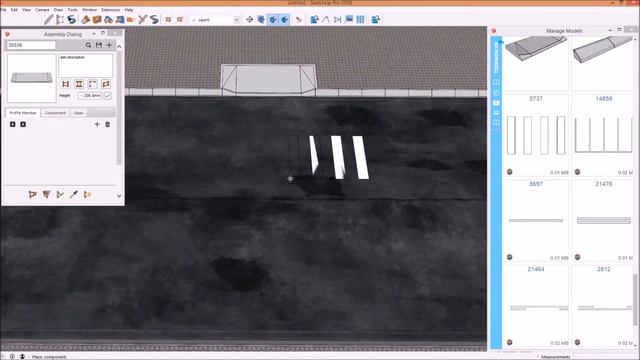Click the second icon above the Height field
Image resolution: width=640 pixels, height=360 pixels.
click(x=79, y=84)
